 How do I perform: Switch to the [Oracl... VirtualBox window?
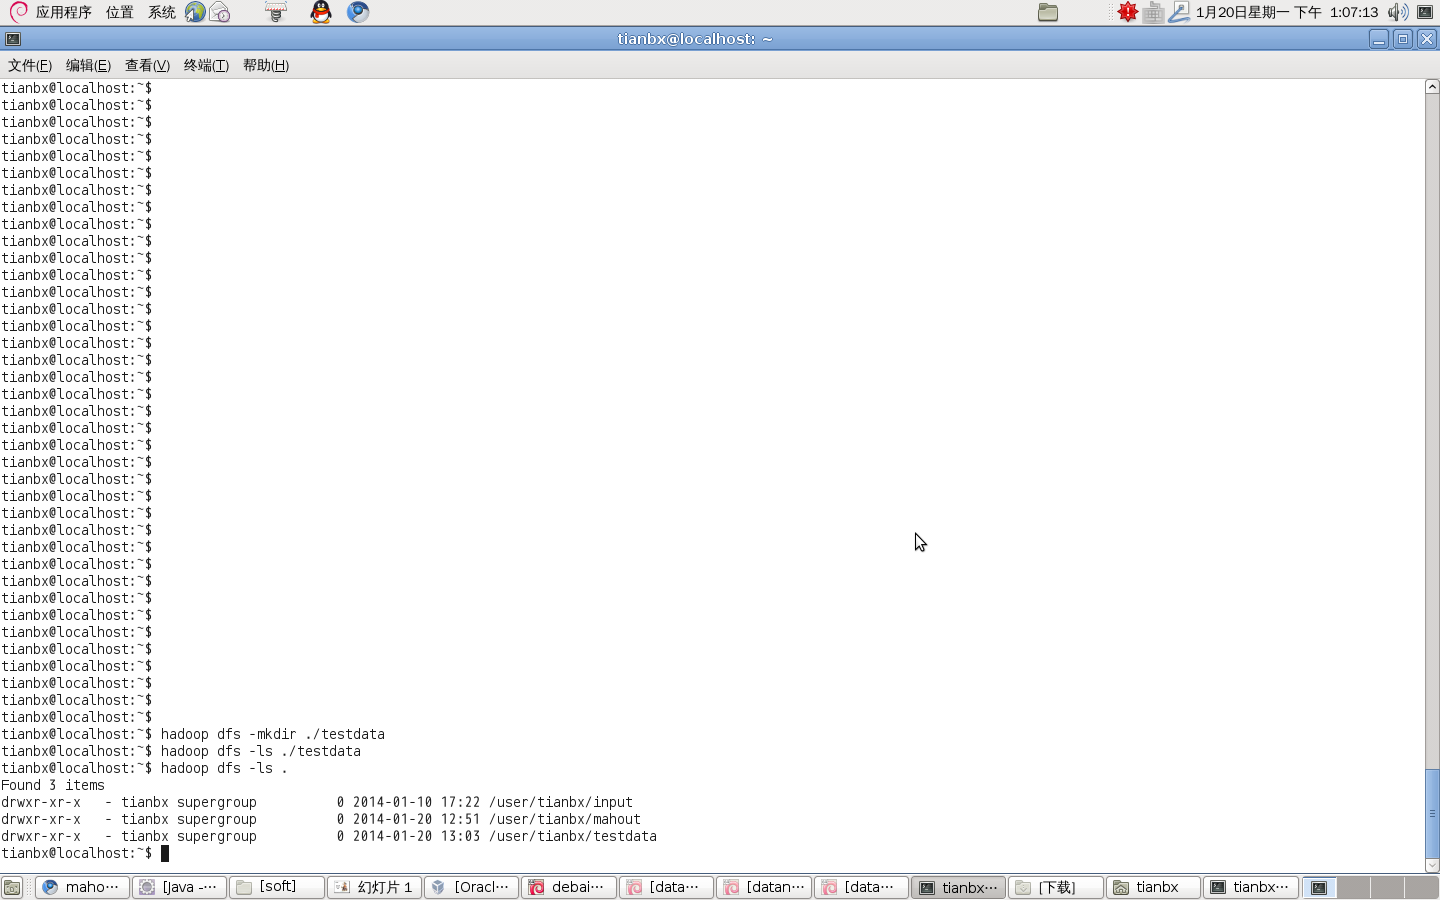coord(471,887)
